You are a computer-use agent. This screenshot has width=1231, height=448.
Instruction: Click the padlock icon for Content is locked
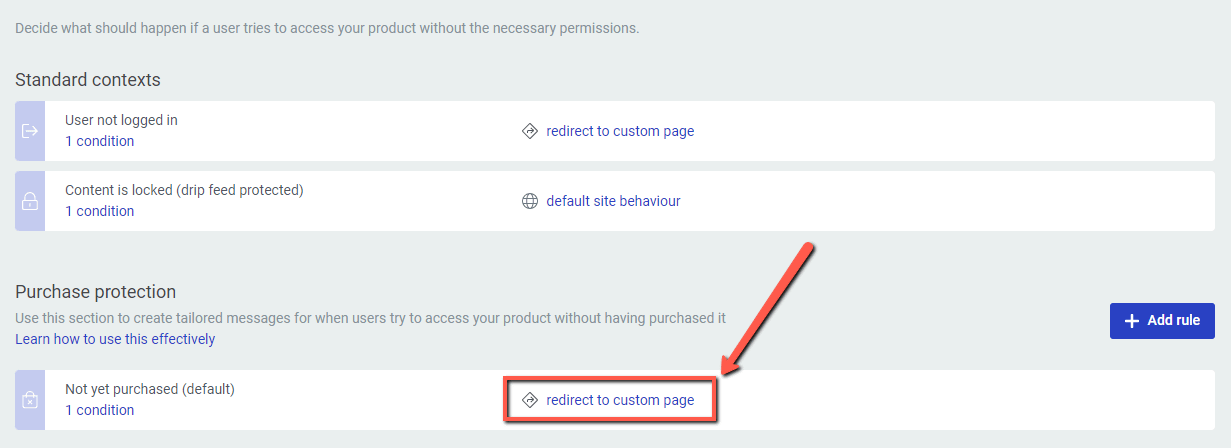coord(30,201)
